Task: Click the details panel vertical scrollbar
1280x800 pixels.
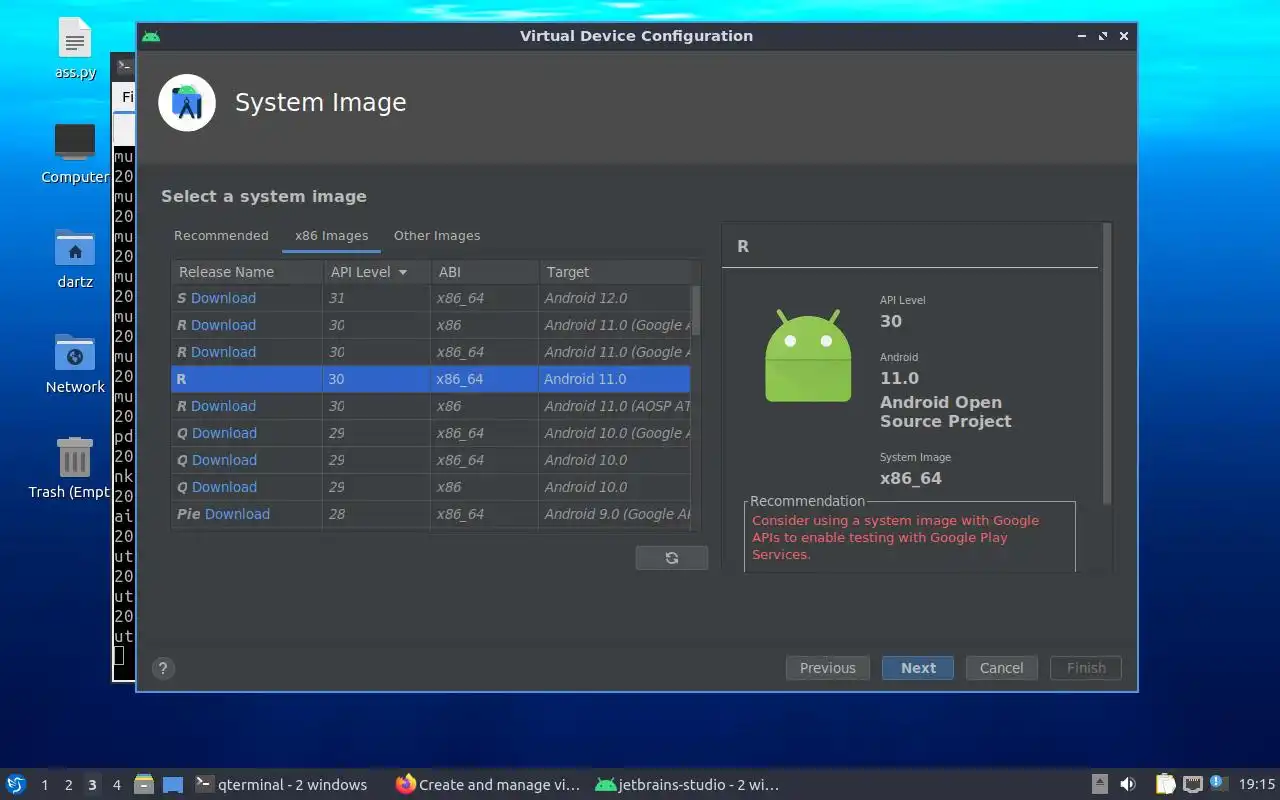Action: (x=1107, y=364)
